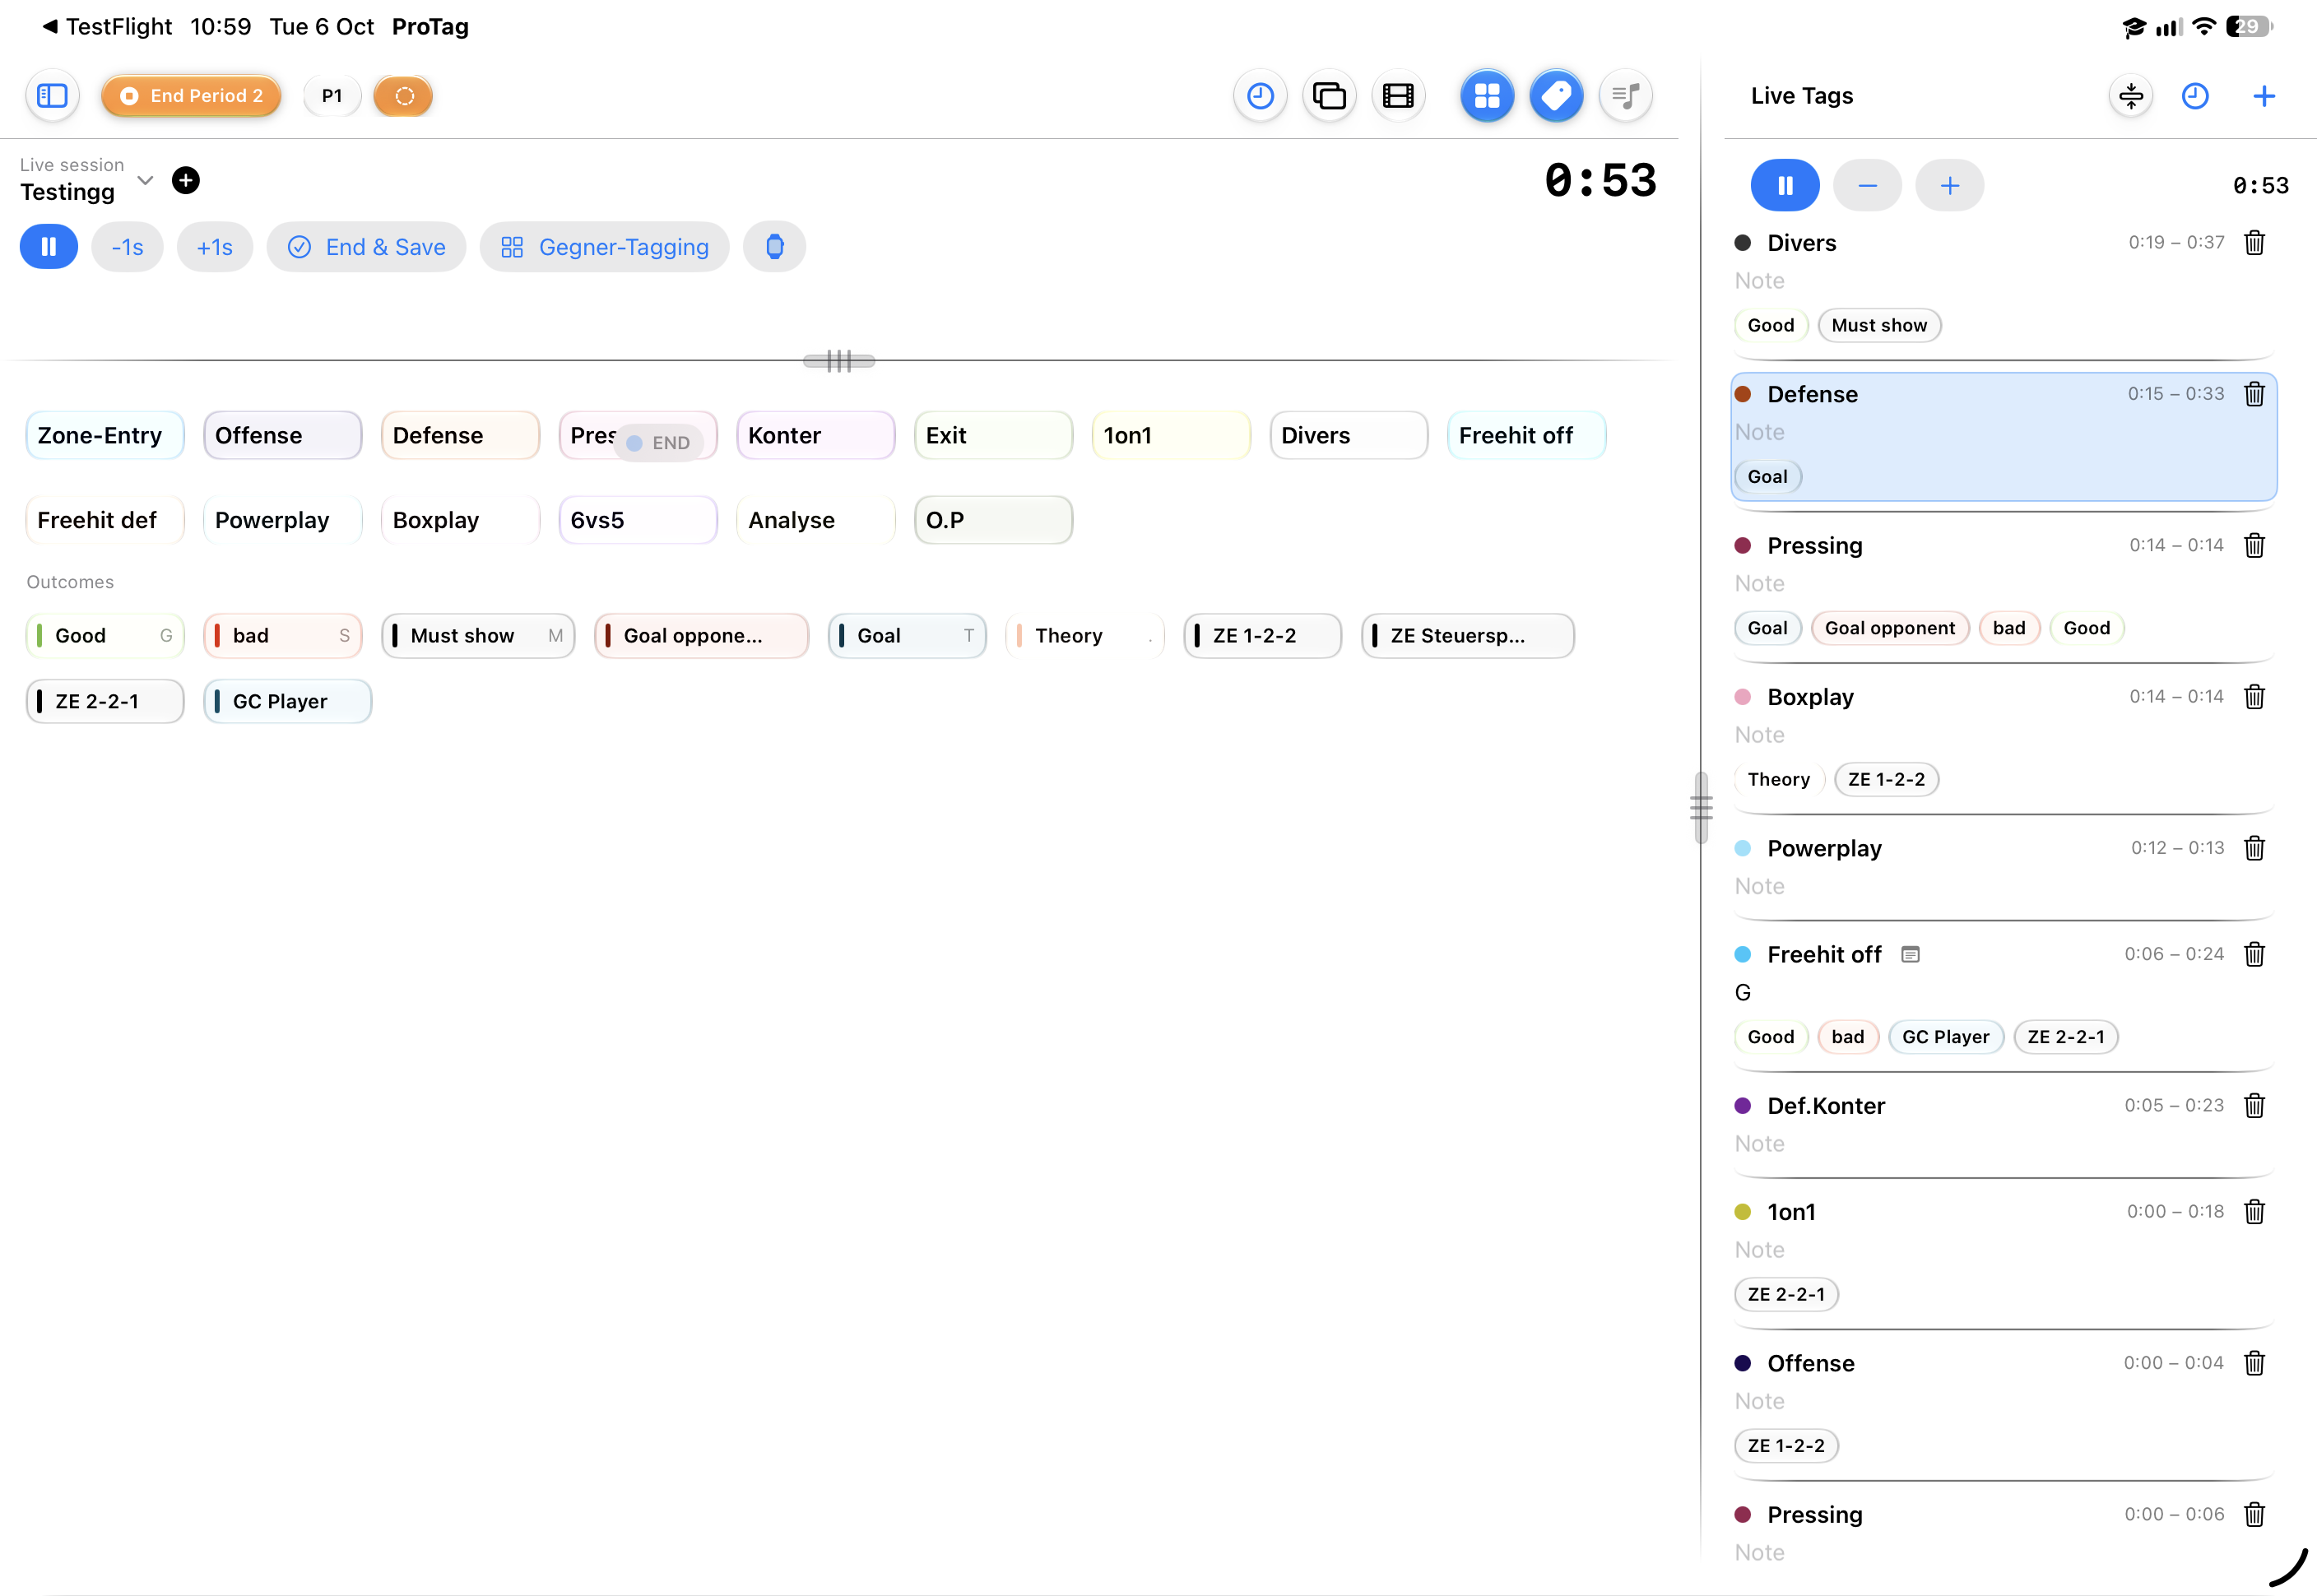2317x1596 pixels.
Task: Tap the Apple Watch icon button
Action: click(774, 247)
